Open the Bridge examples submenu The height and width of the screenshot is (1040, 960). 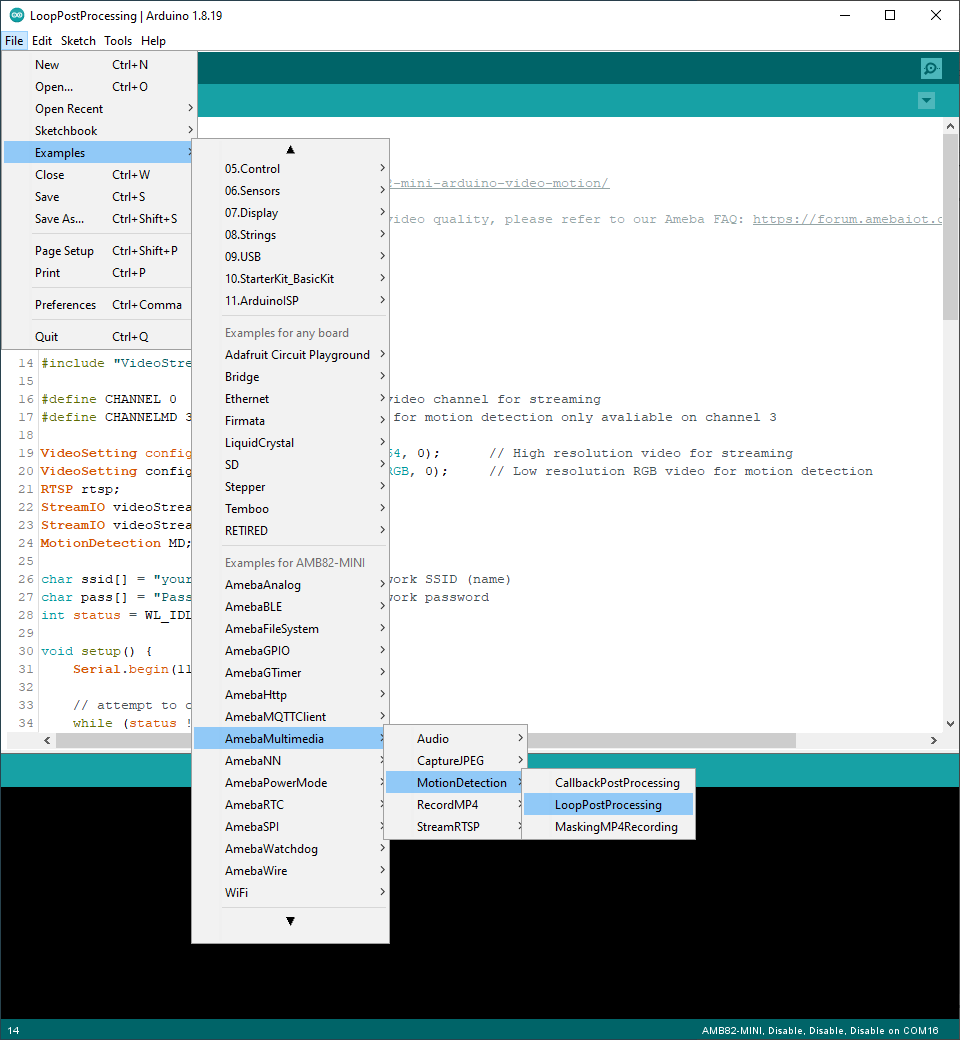(291, 376)
